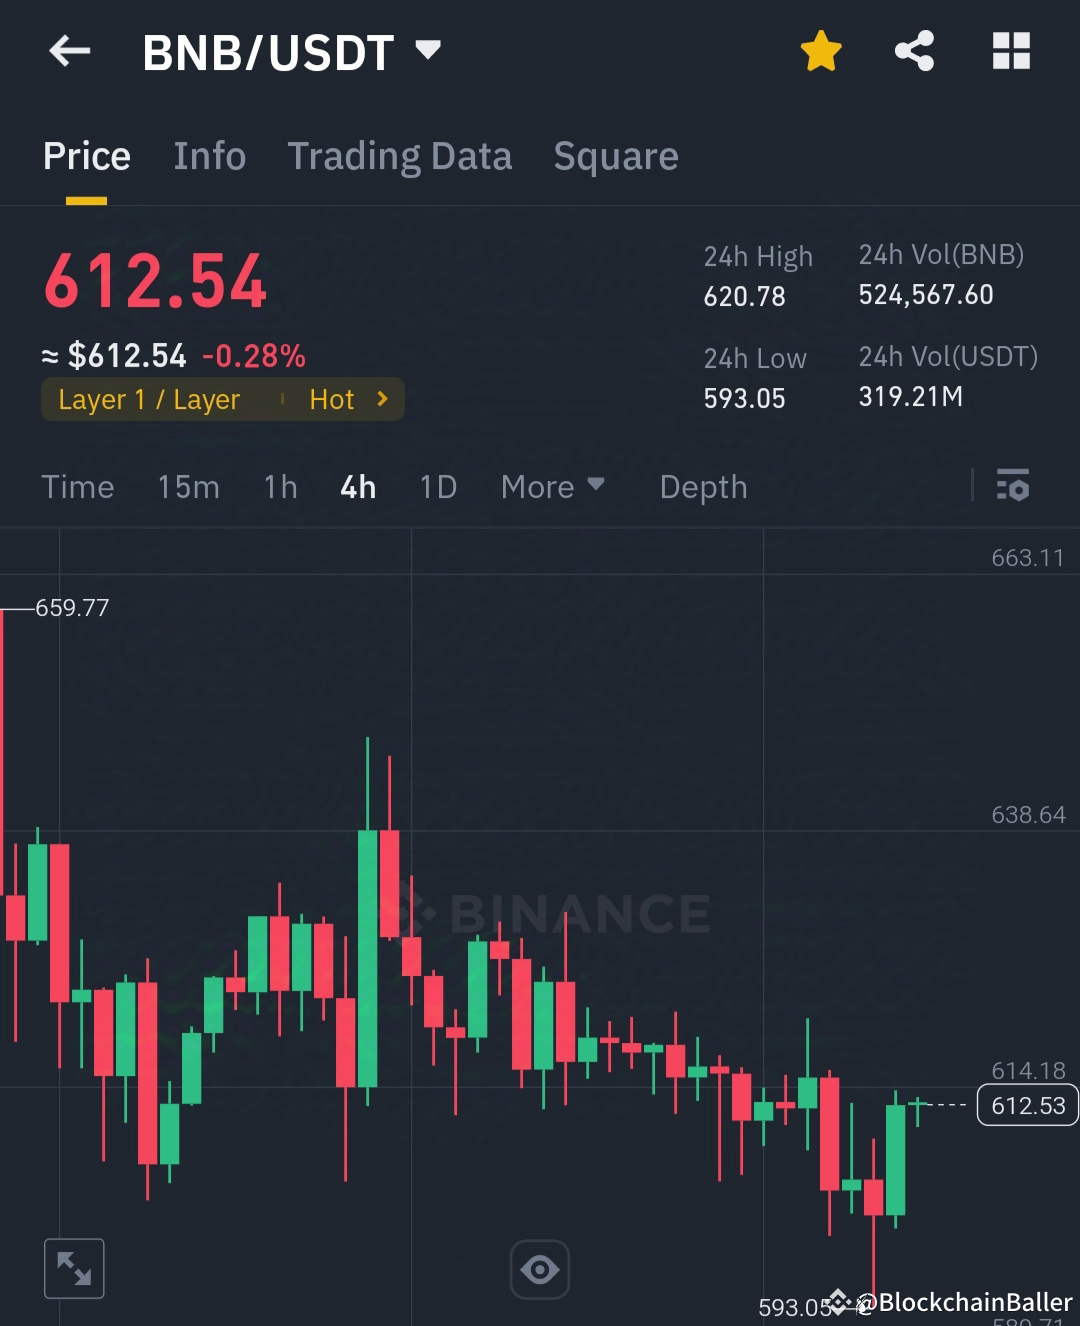The image size is (1080, 1326).
Task: Expand the More timeframes dropdown
Action: point(553,487)
